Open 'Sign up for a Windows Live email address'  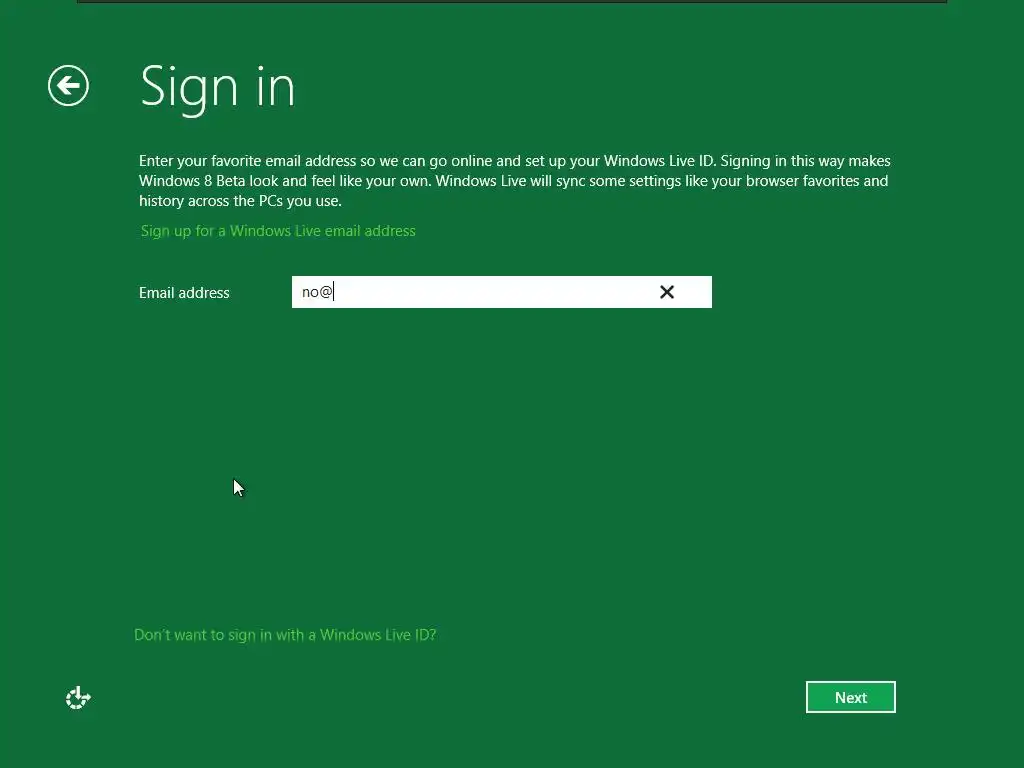278,231
